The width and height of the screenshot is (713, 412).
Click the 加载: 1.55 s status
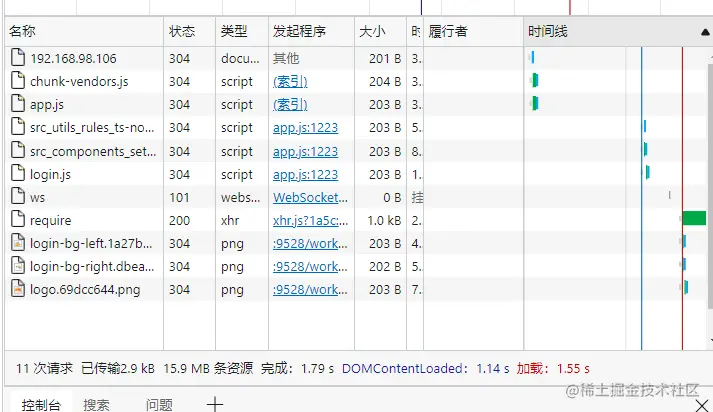click(553, 368)
